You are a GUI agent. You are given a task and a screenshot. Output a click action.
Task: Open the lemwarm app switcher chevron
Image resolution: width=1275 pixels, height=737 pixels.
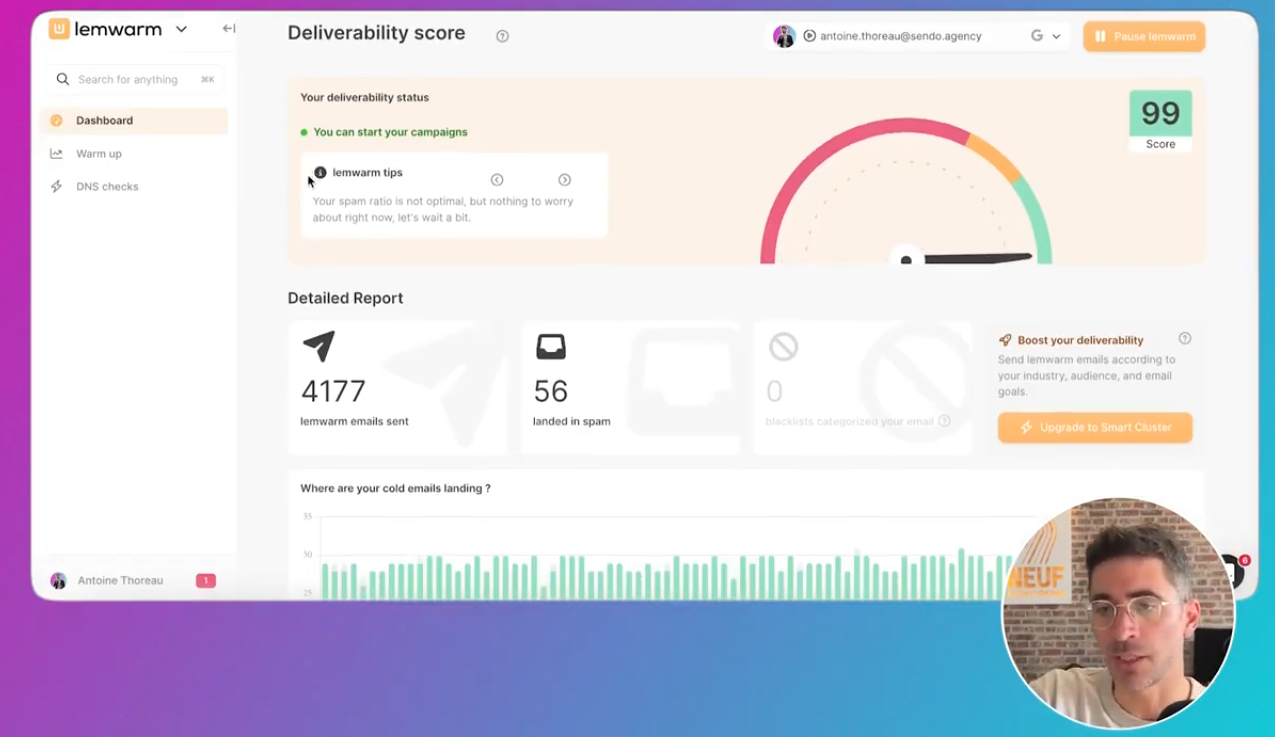click(x=181, y=30)
